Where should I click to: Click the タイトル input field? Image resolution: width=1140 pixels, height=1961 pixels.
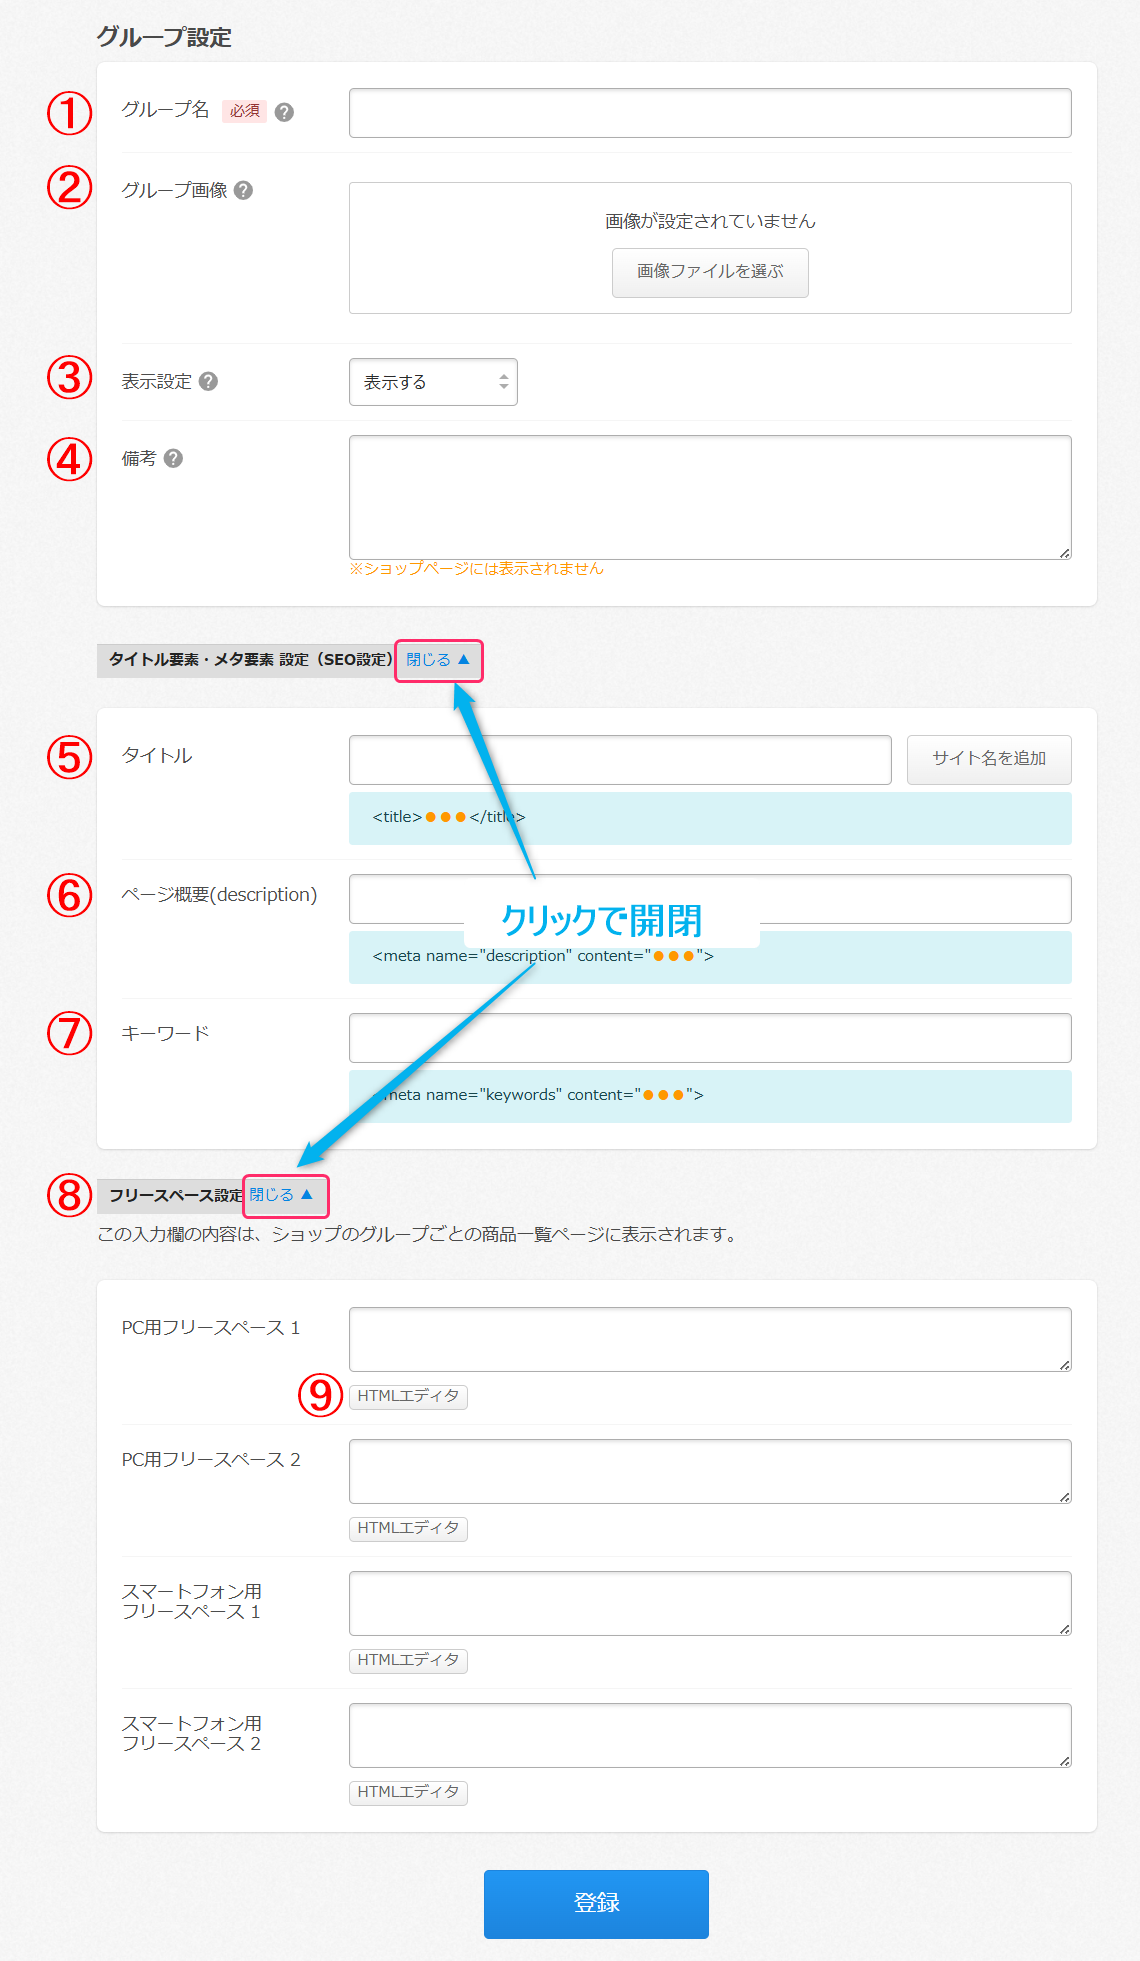tap(619, 760)
